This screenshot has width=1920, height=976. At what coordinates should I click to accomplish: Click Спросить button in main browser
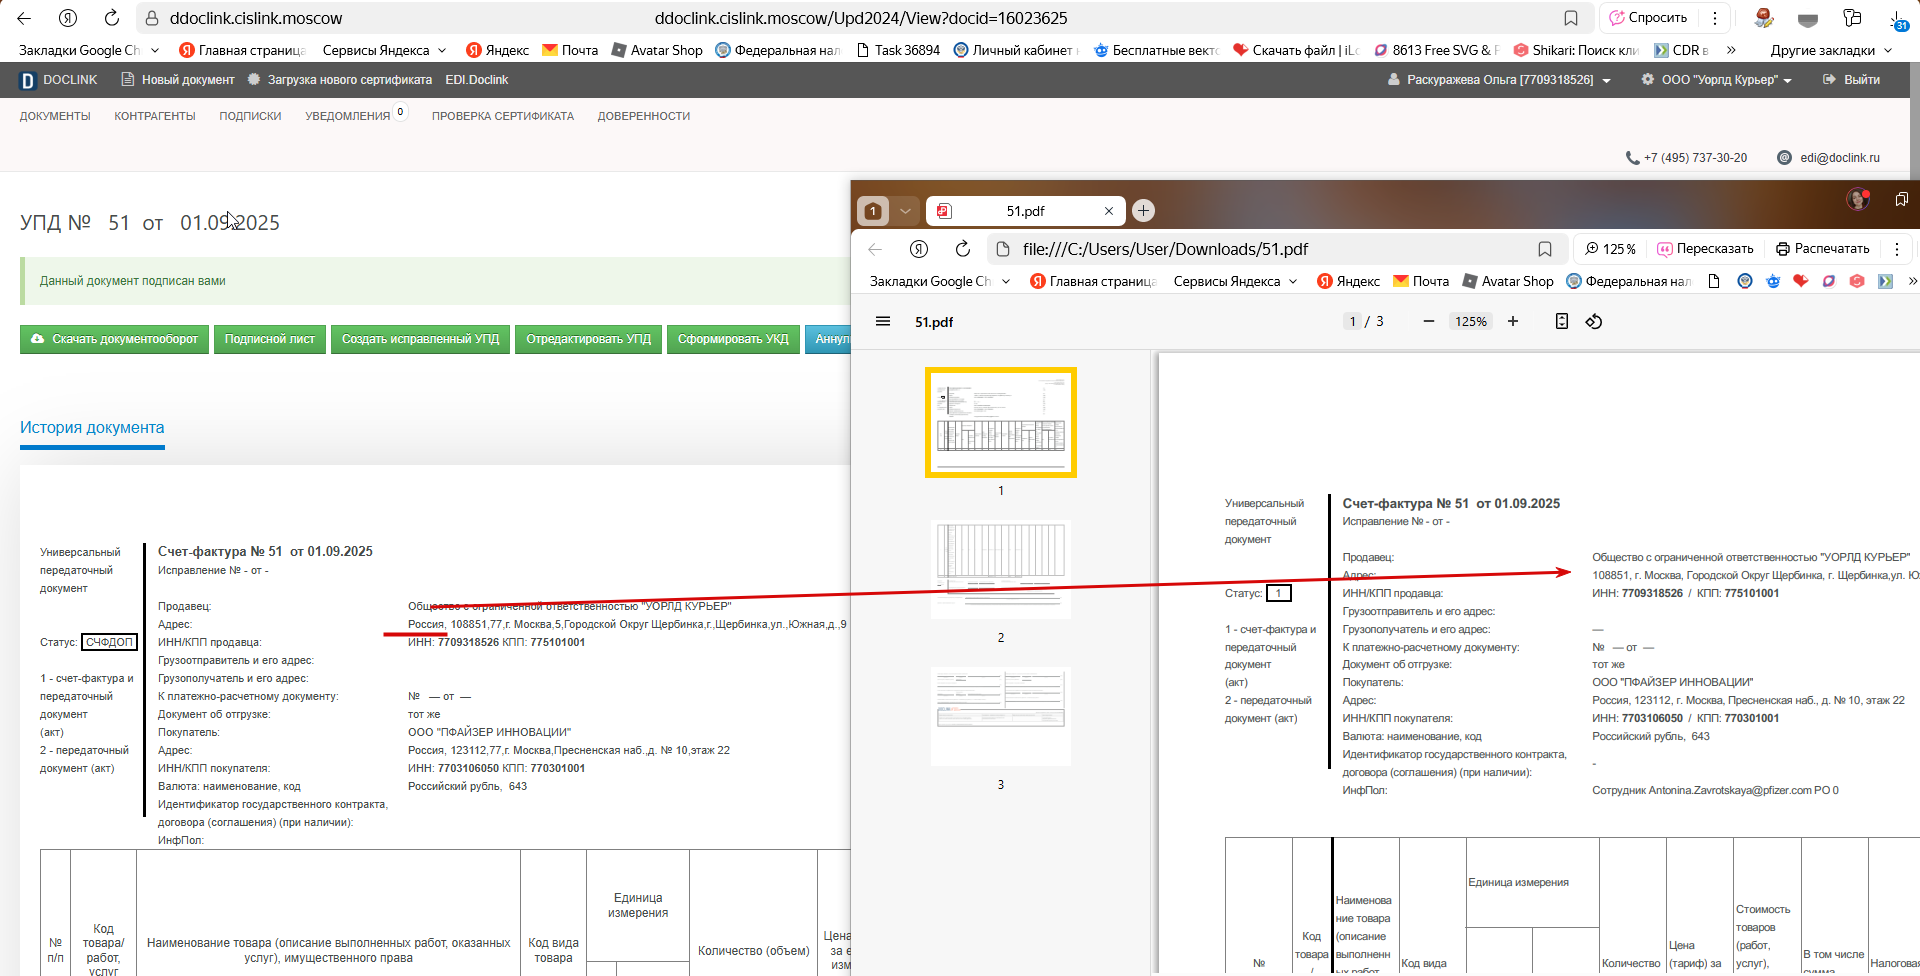pos(1648,18)
